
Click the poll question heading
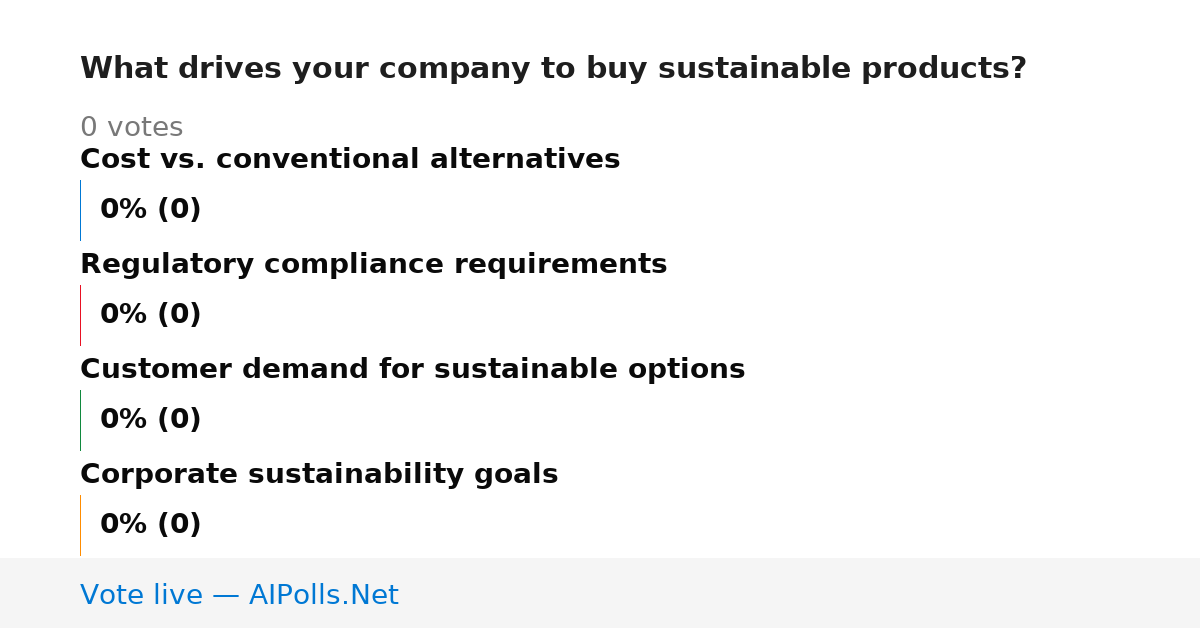[x=553, y=69]
